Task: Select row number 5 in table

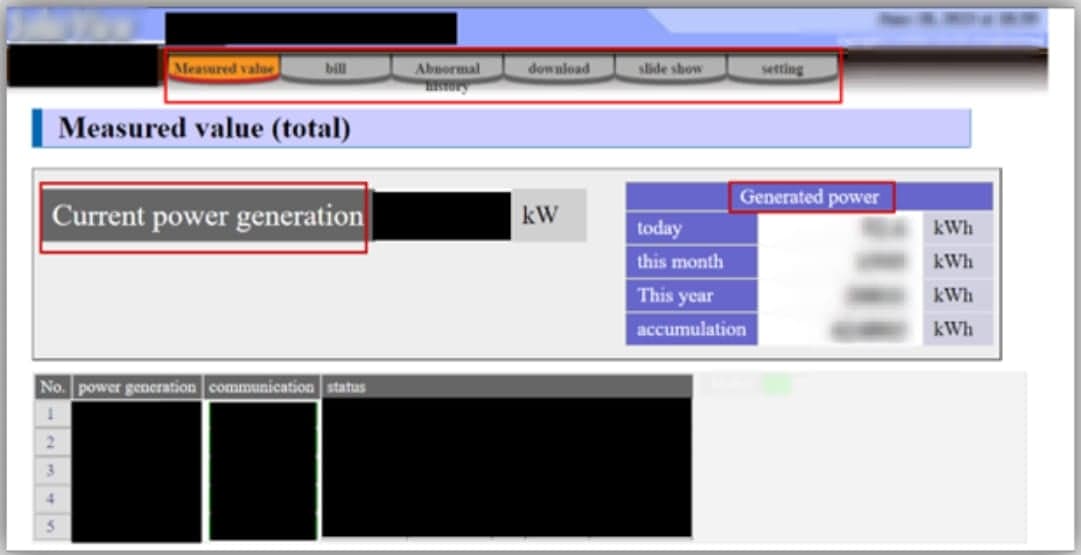Action: point(52,526)
